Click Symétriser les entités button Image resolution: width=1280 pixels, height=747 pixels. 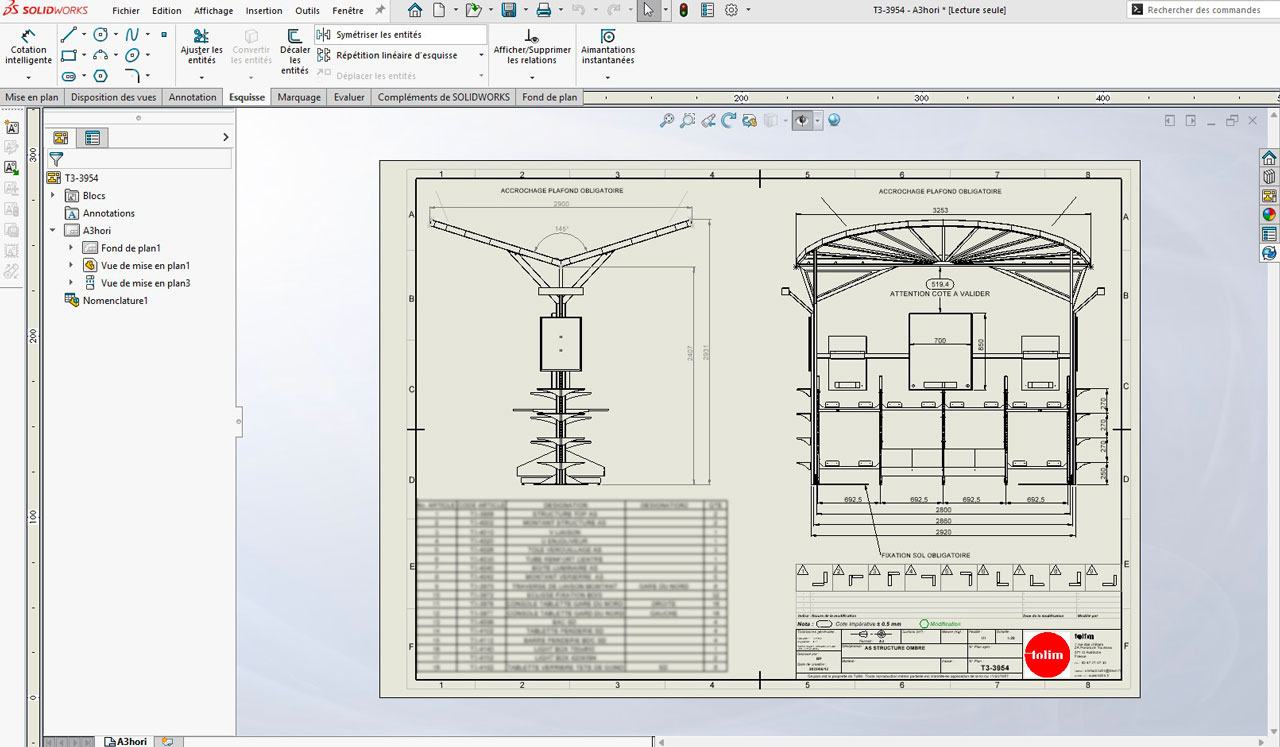pyautogui.click(x=378, y=35)
